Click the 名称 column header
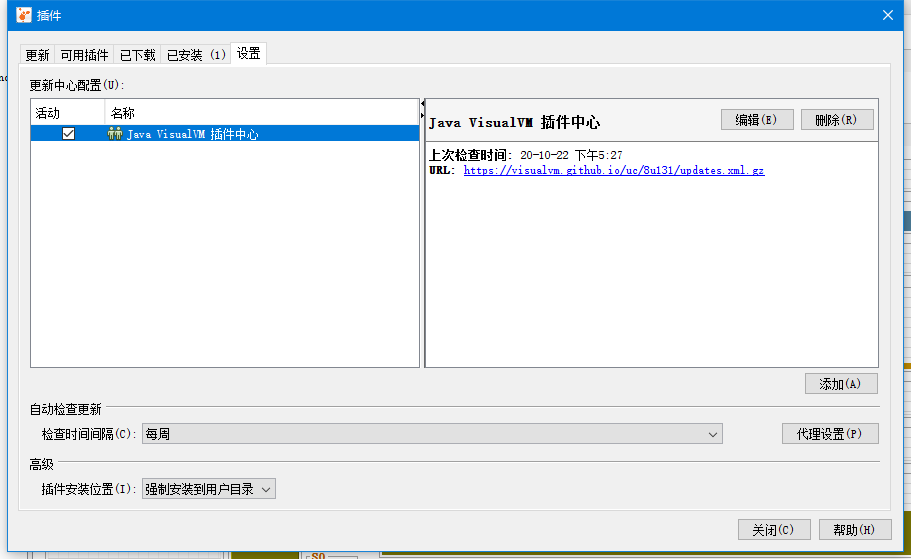 pos(262,113)
